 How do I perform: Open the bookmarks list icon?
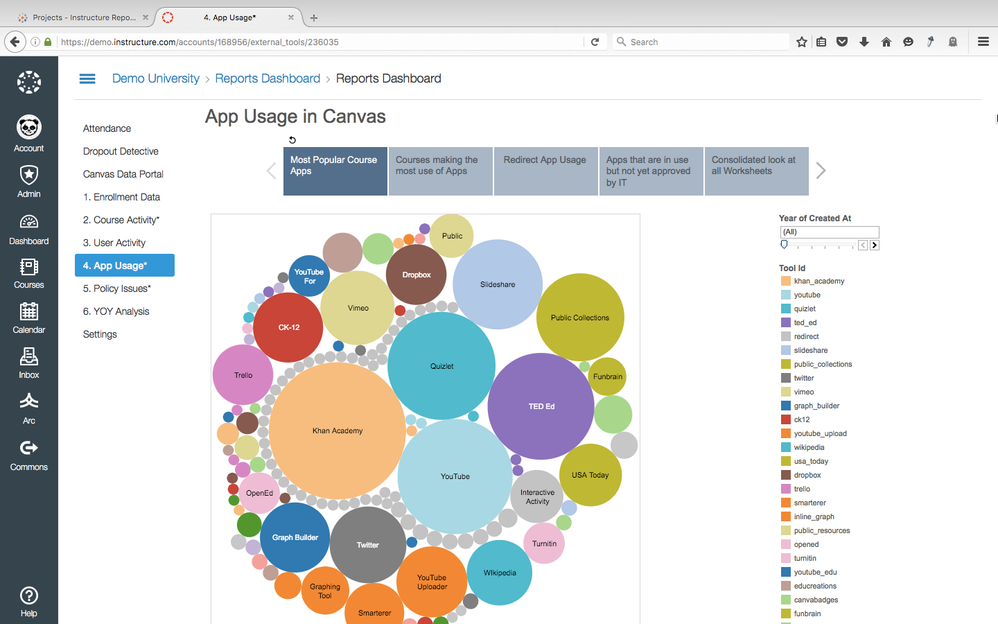click(x=822, y=42)
